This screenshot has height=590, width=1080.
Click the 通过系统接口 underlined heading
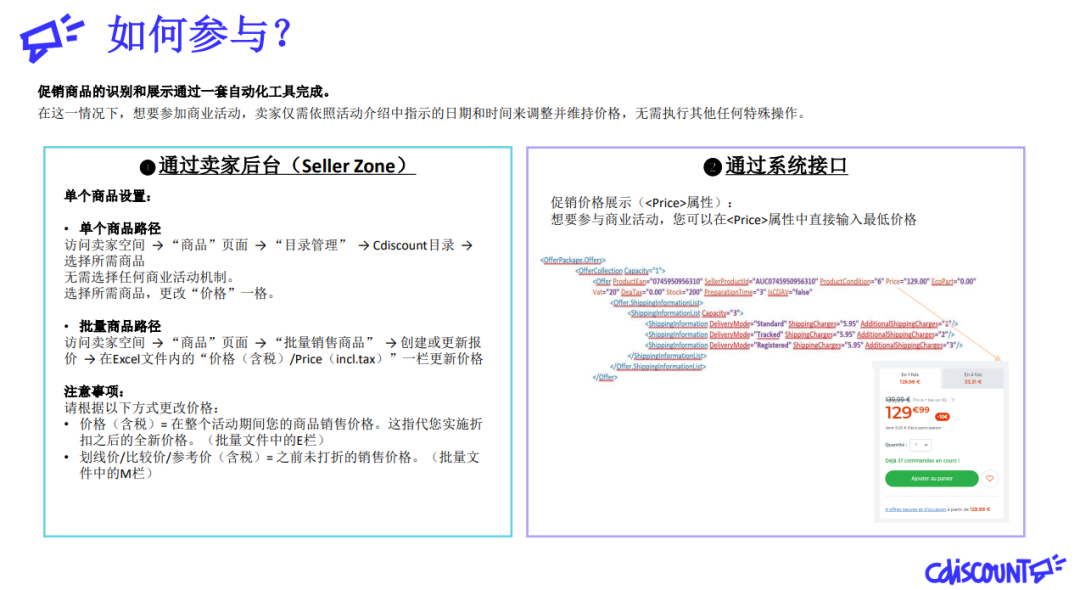(x=786, y=166)
